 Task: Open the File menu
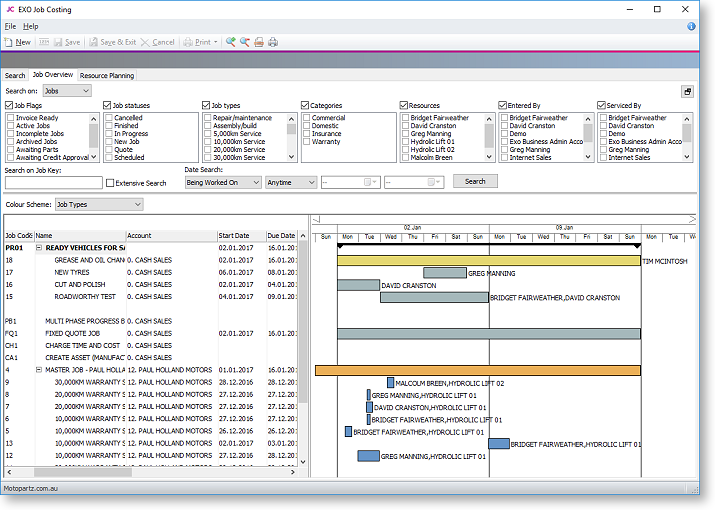(10, 26)
